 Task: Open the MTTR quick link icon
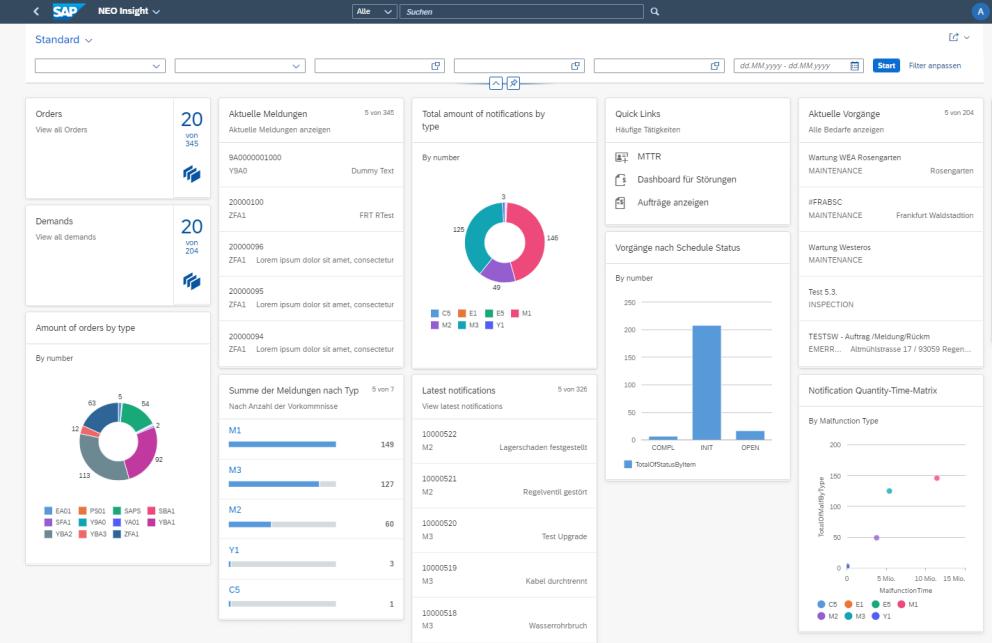tap(622, 157)
